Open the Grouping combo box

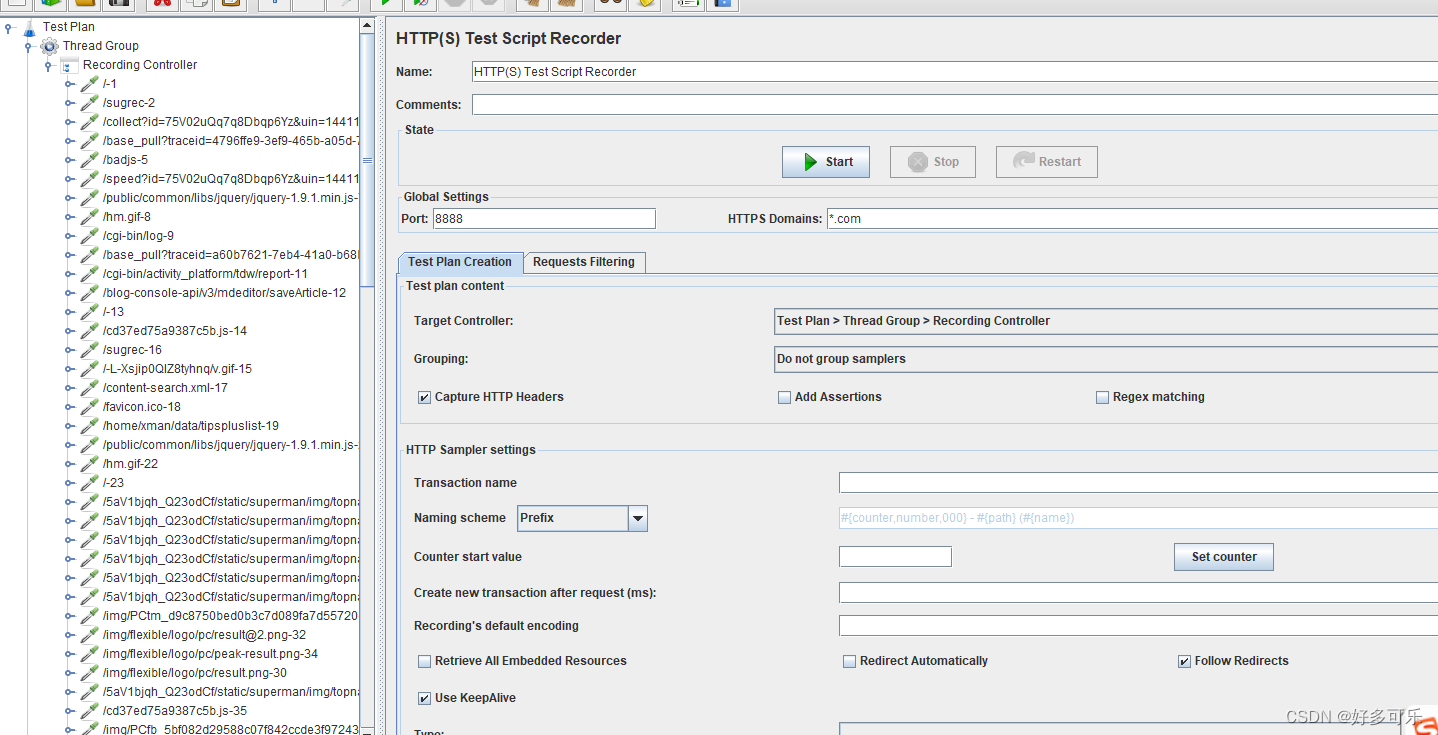tap(1106, 359)
